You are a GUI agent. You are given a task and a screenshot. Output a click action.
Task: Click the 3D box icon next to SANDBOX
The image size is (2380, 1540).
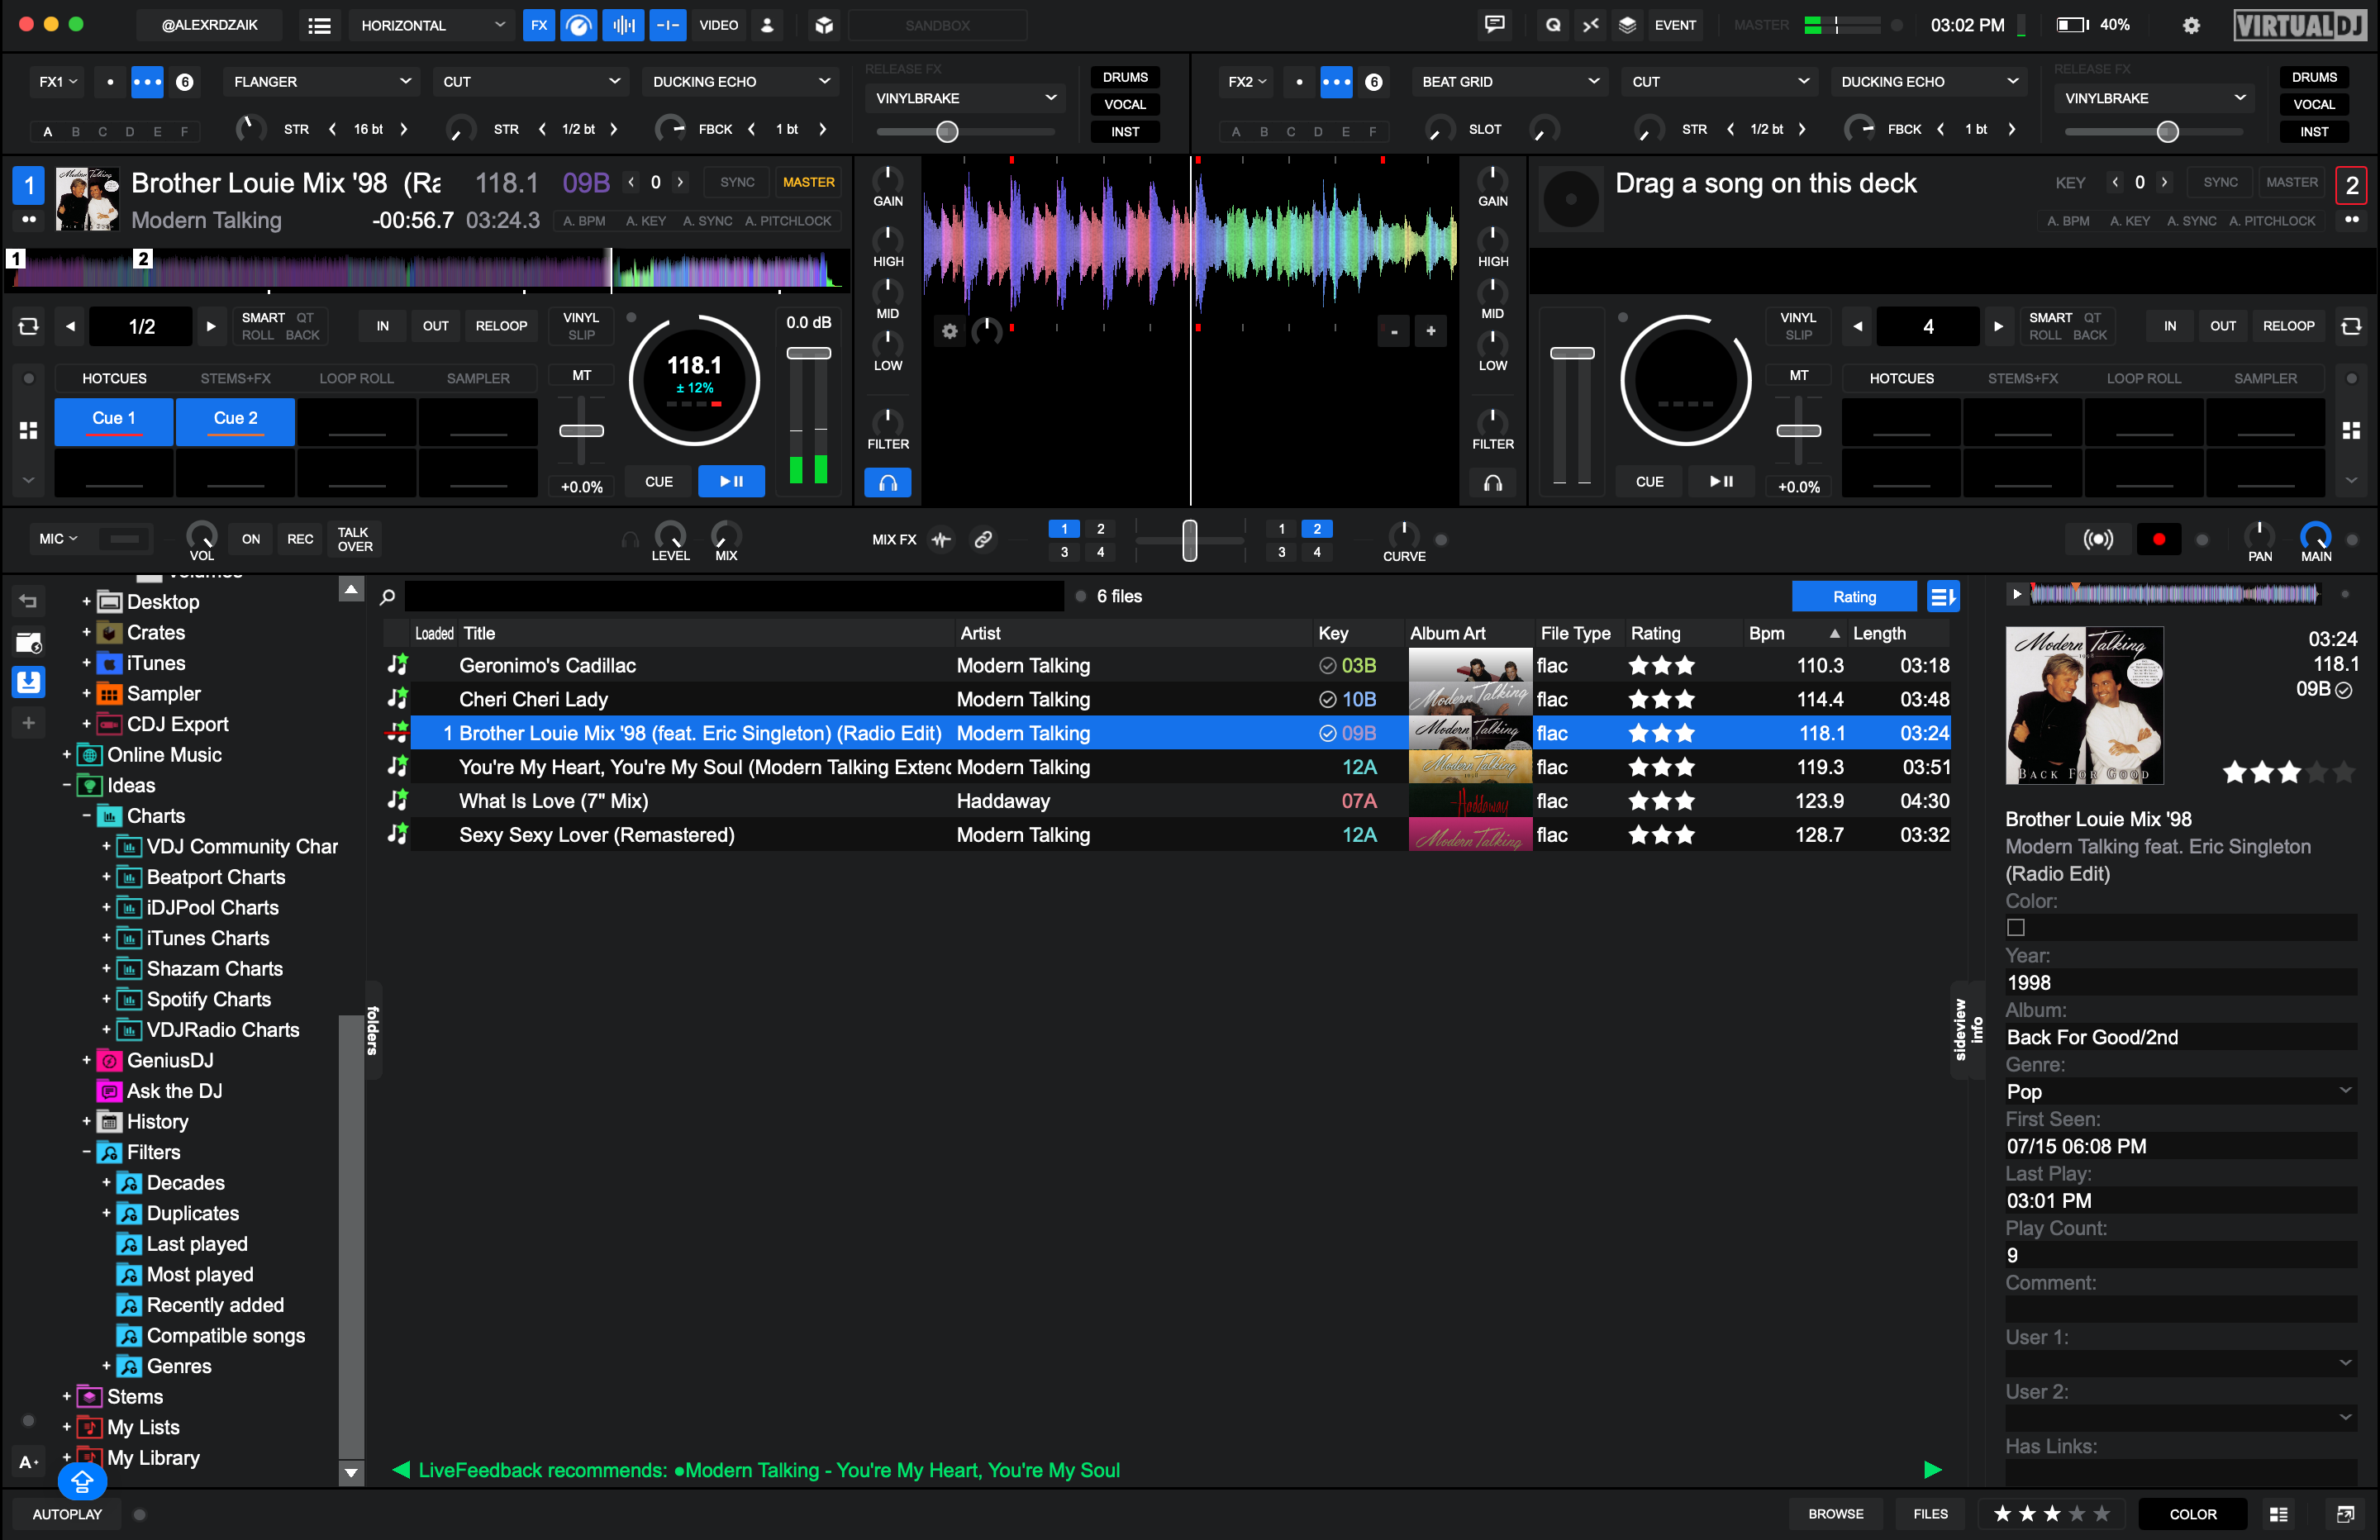coord(824,25)
